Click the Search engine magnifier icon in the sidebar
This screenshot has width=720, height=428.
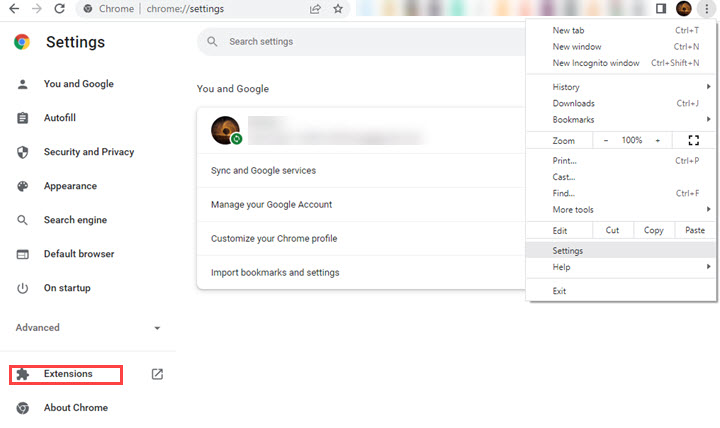(22, 220)
